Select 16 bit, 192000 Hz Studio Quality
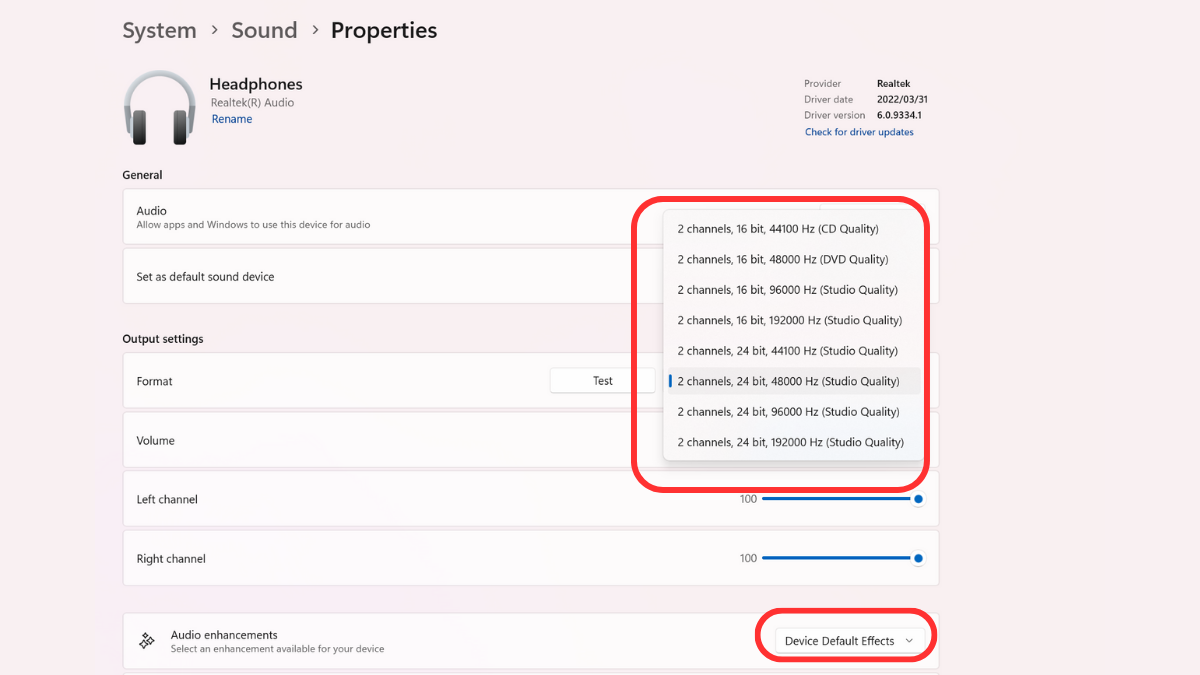Viewport: 1200px width, 675px height. coord(789,320)
